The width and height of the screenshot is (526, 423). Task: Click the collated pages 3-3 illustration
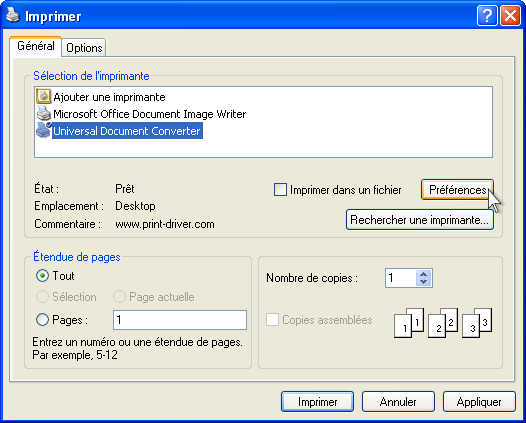477,323
